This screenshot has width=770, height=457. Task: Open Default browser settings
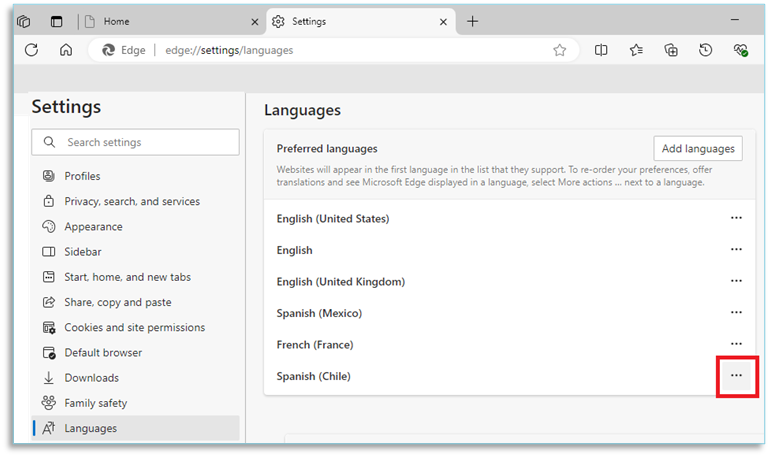[136, 353]
